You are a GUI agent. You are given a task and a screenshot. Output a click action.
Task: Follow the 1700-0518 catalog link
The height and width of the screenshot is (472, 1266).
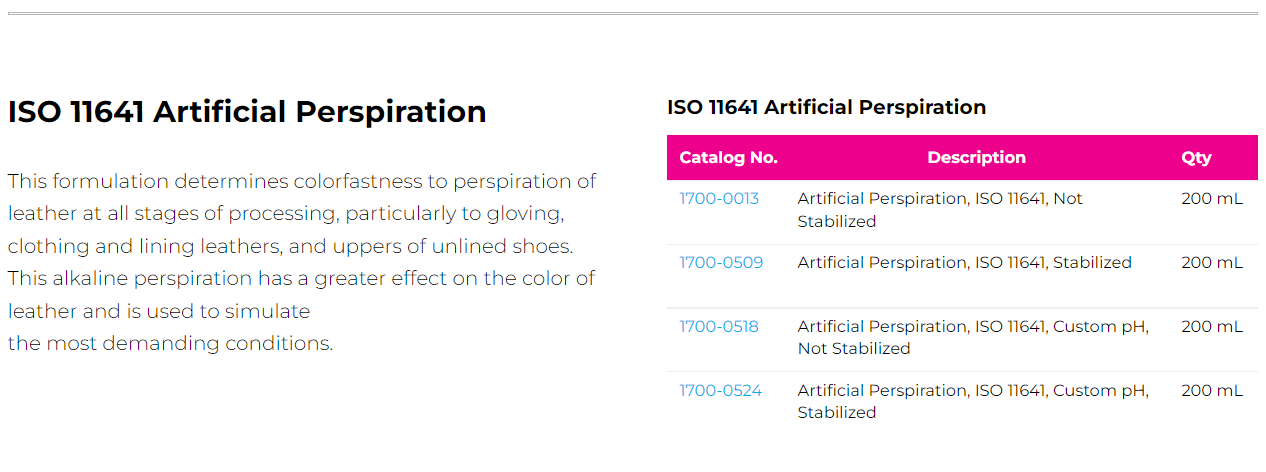point(719,327)
